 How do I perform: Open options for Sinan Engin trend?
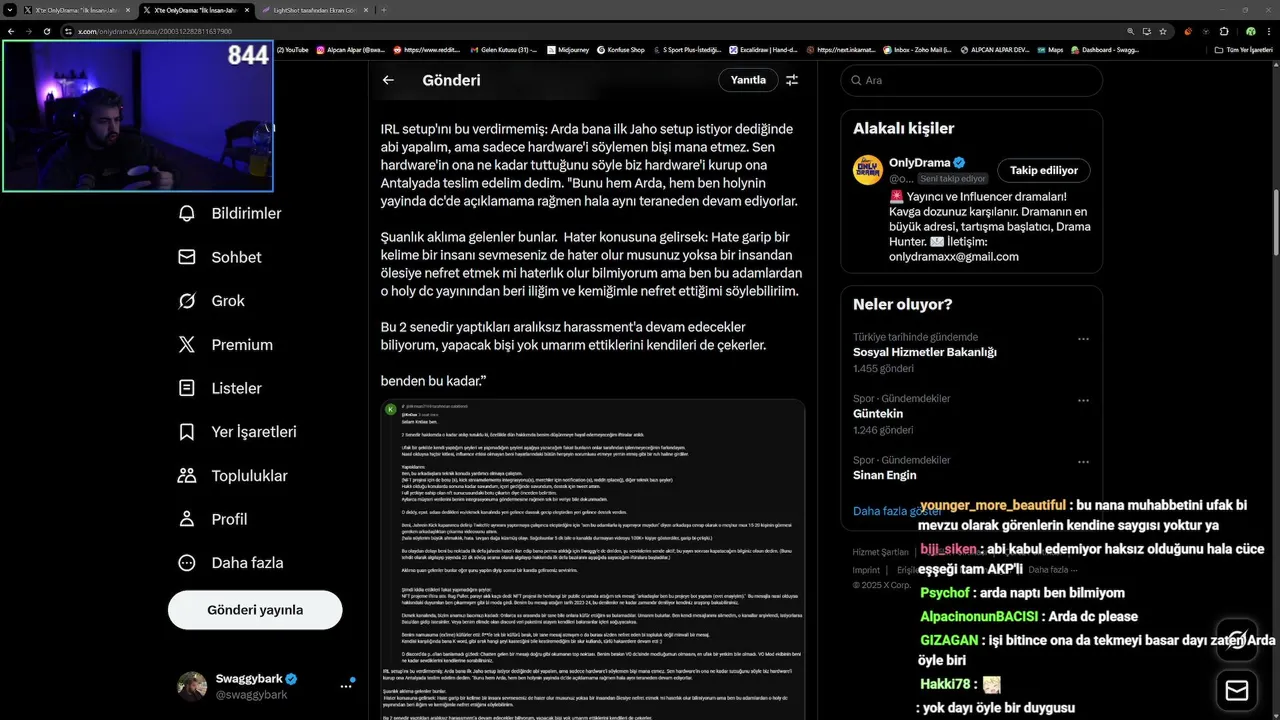tap(1083, 462)
